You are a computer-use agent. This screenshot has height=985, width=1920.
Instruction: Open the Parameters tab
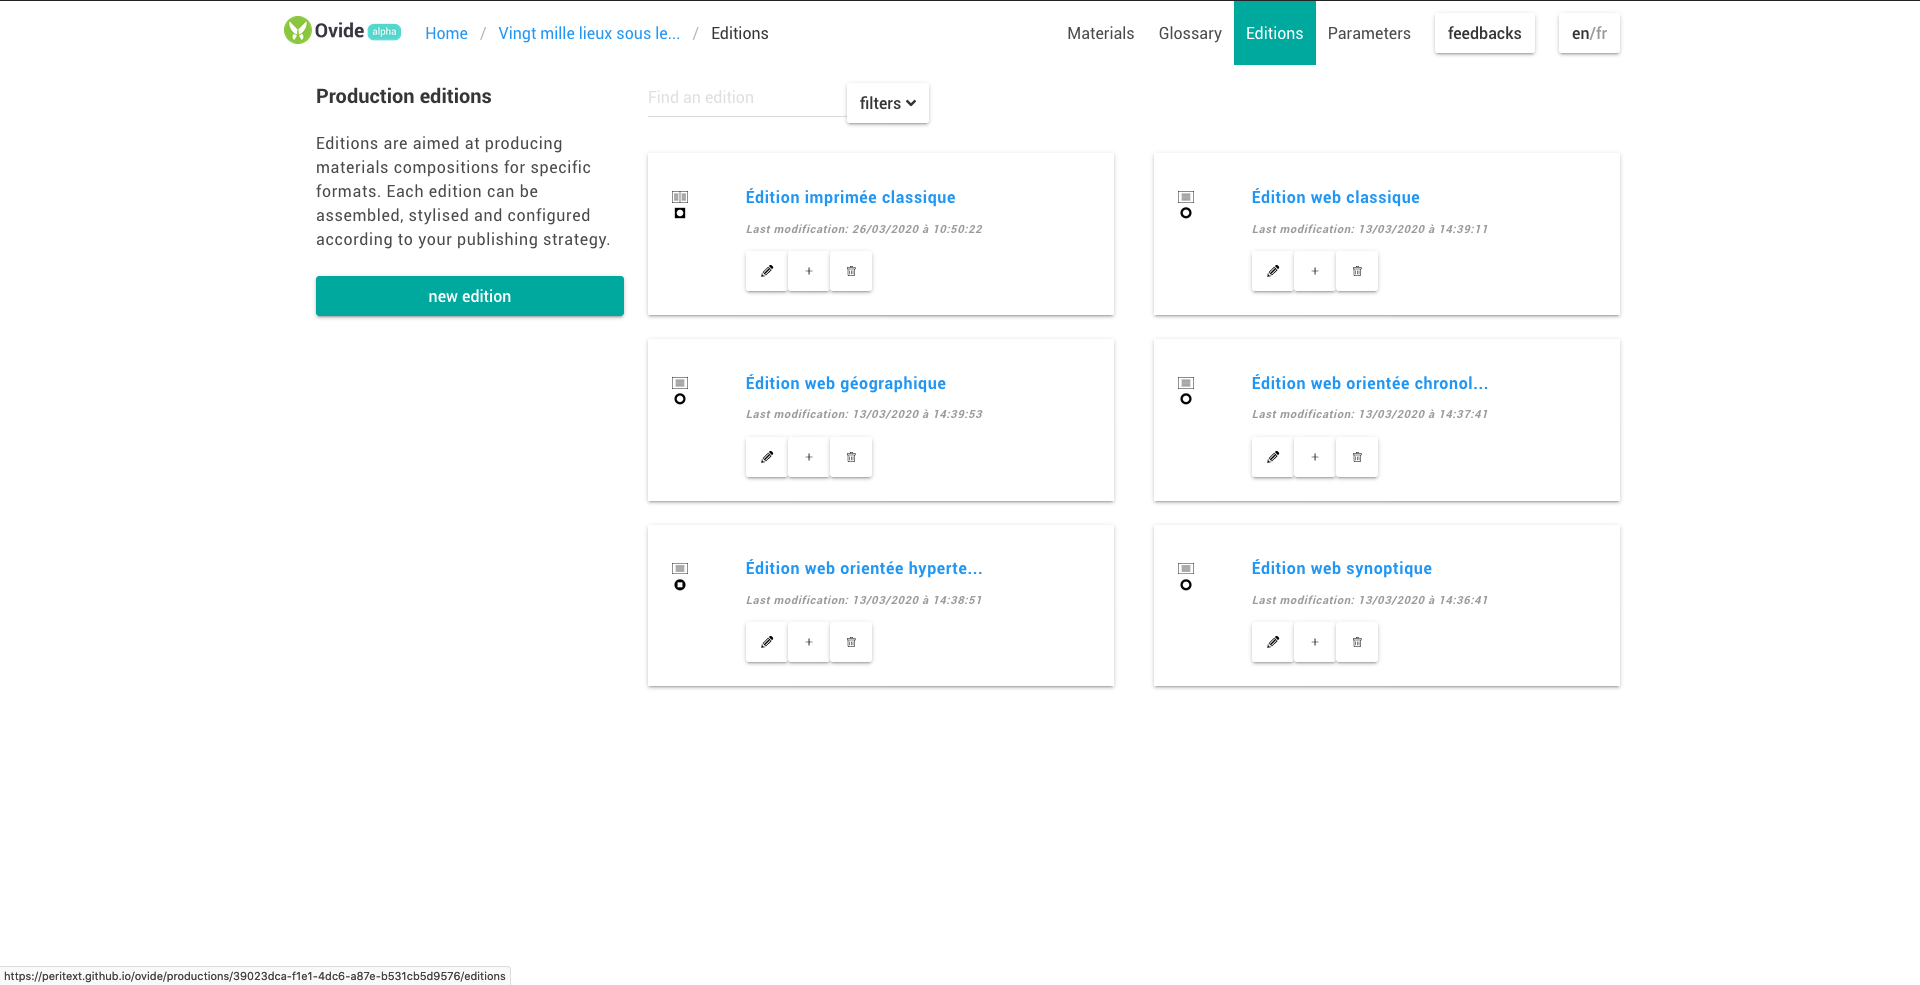click(1369, 33)
